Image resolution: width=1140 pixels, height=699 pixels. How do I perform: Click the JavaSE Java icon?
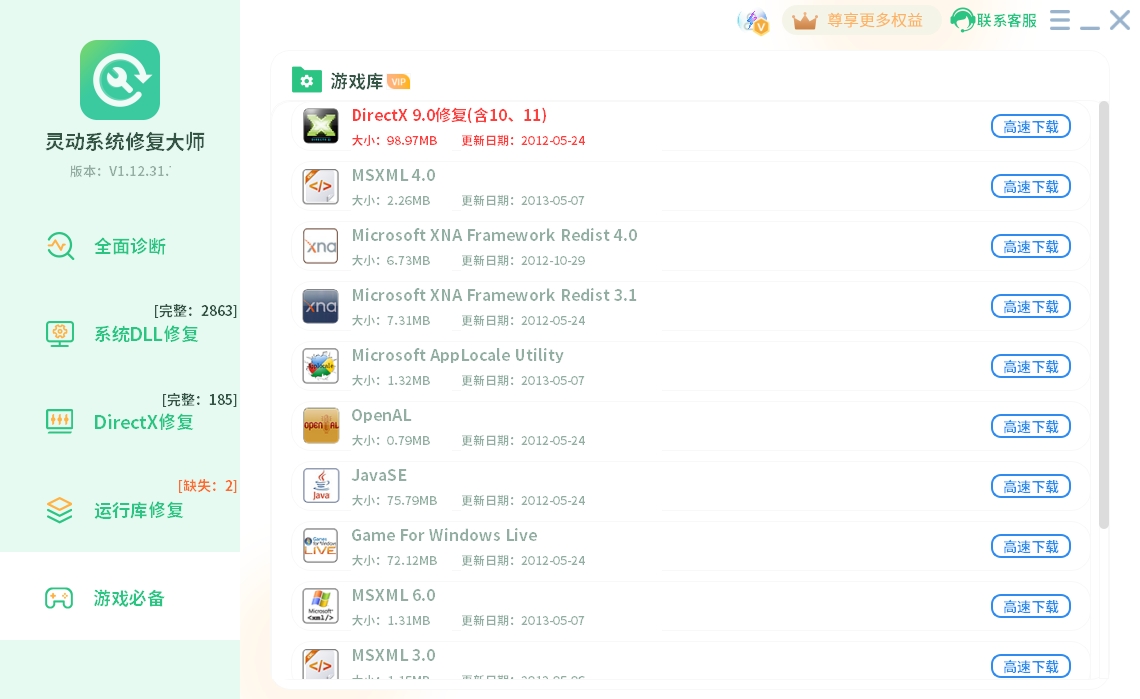coord(321,487)
